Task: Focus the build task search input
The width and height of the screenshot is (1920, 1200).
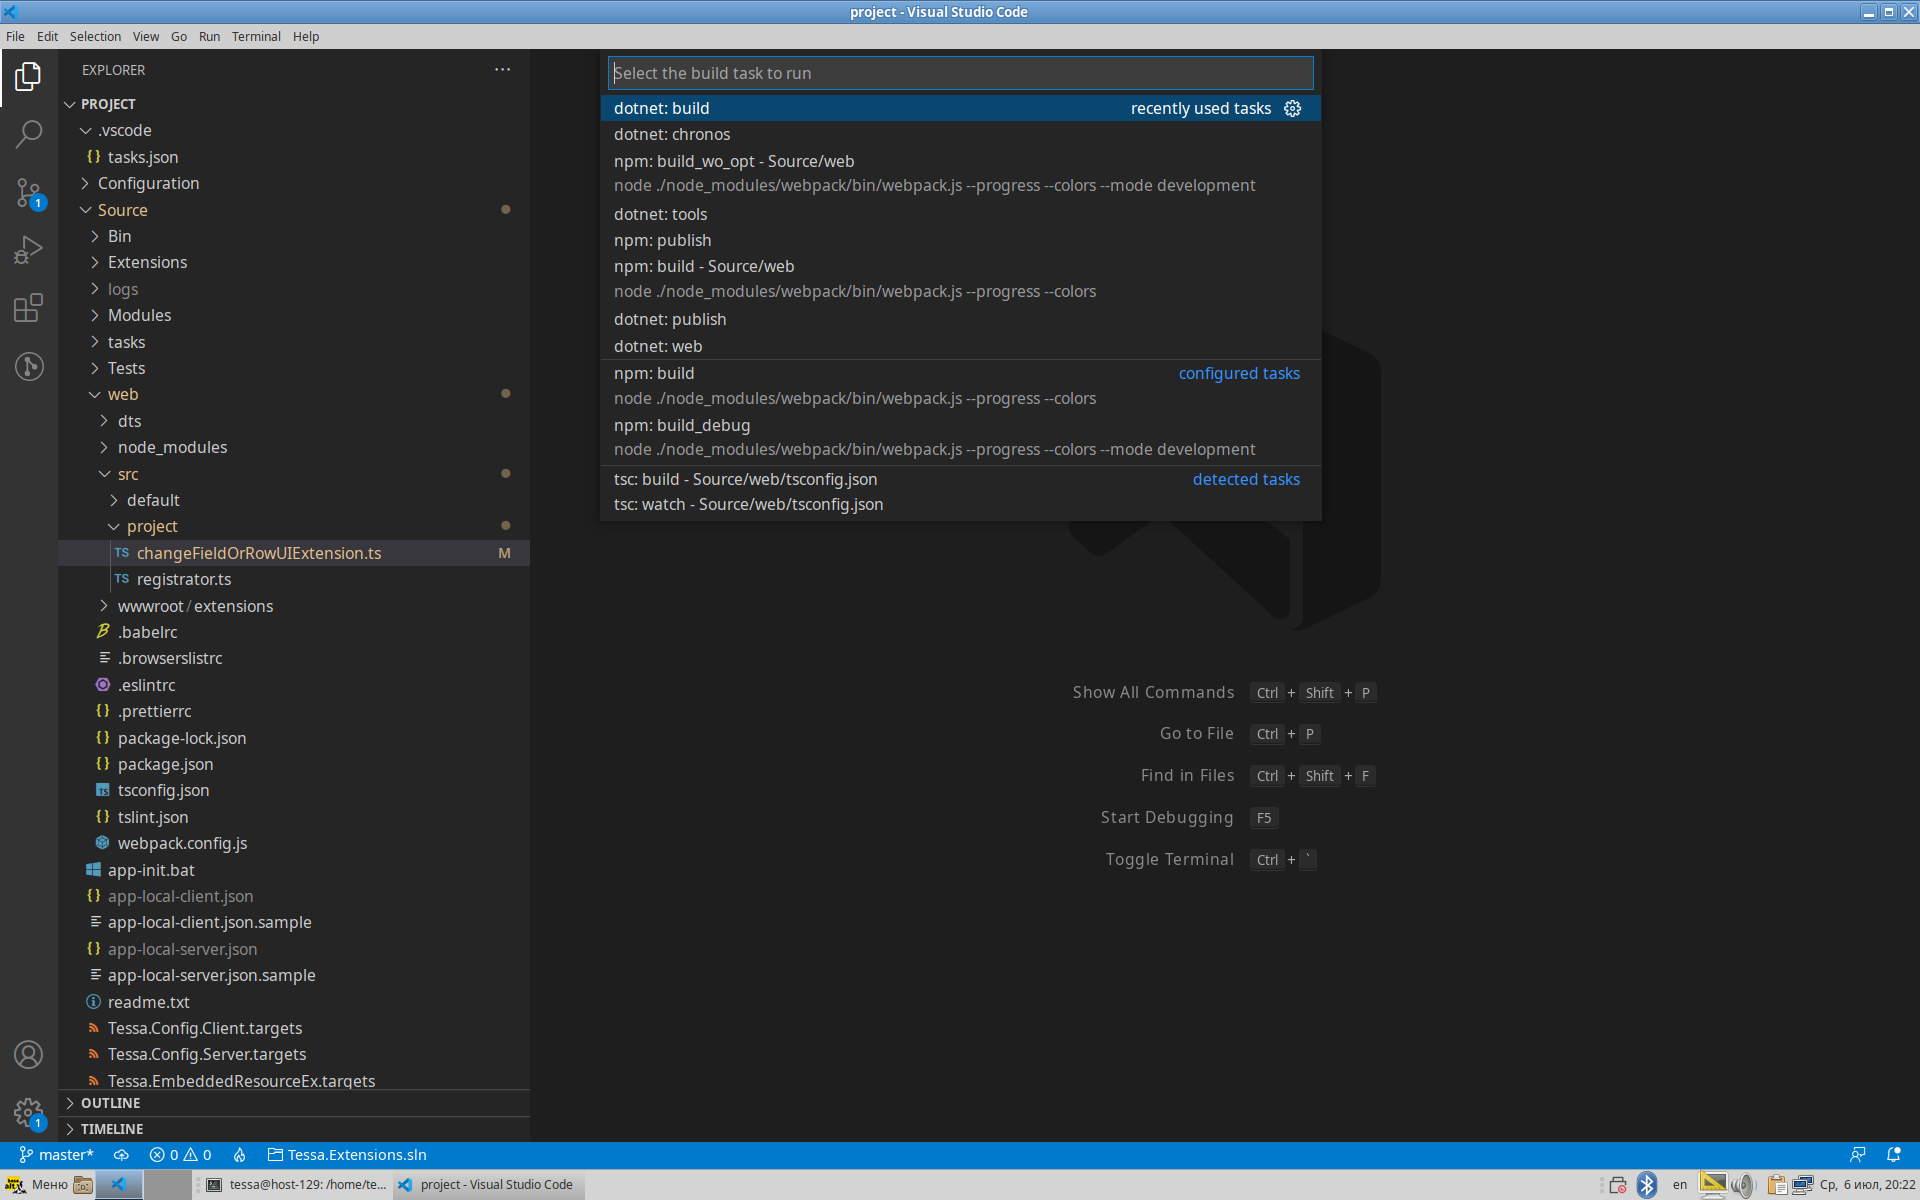Action: pyautogui.click(x=960, y=73)
